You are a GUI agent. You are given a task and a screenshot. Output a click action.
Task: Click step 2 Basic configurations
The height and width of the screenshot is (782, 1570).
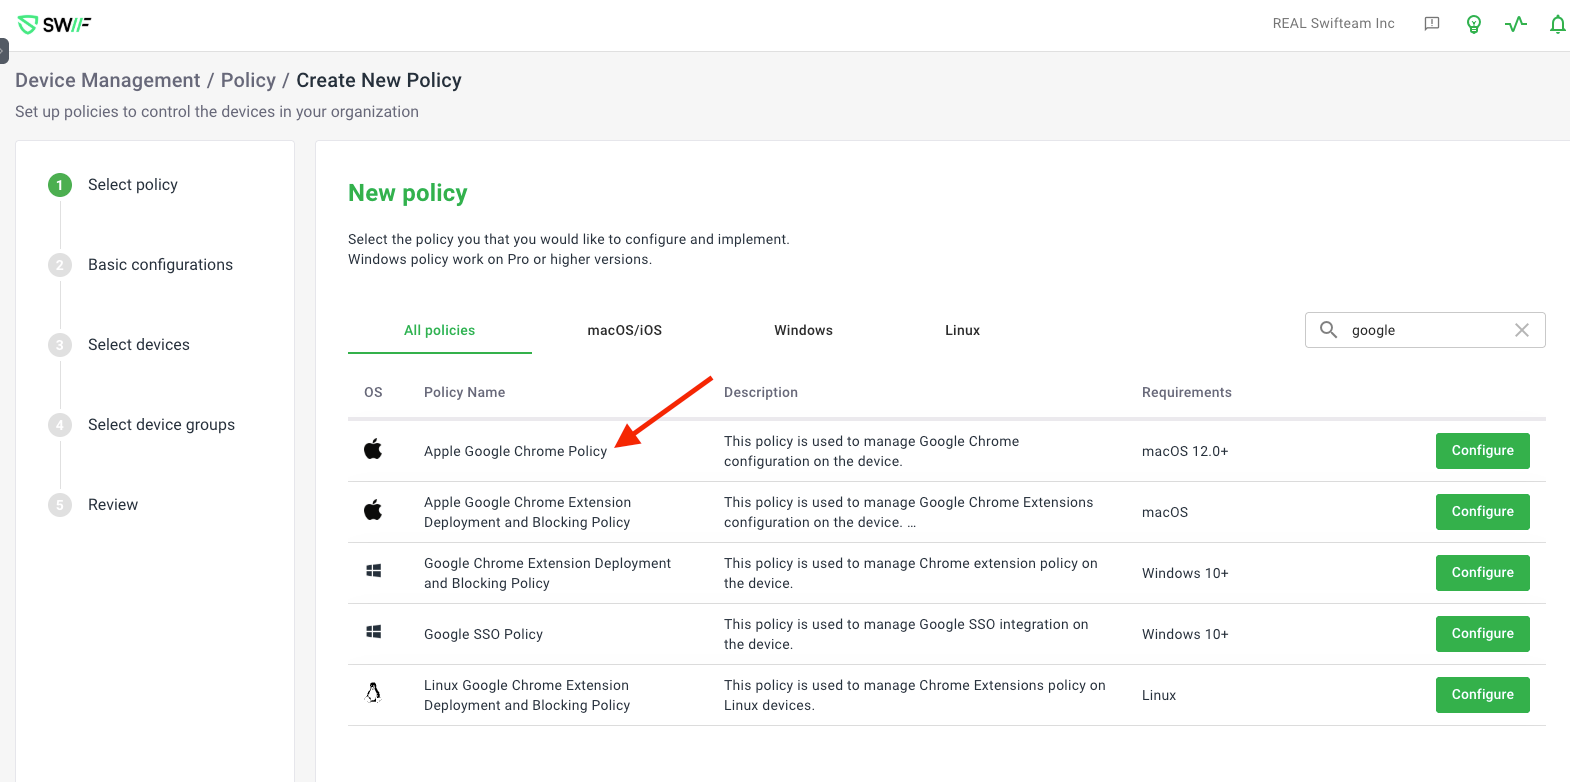pyautogui.click(x=160, y=265)
